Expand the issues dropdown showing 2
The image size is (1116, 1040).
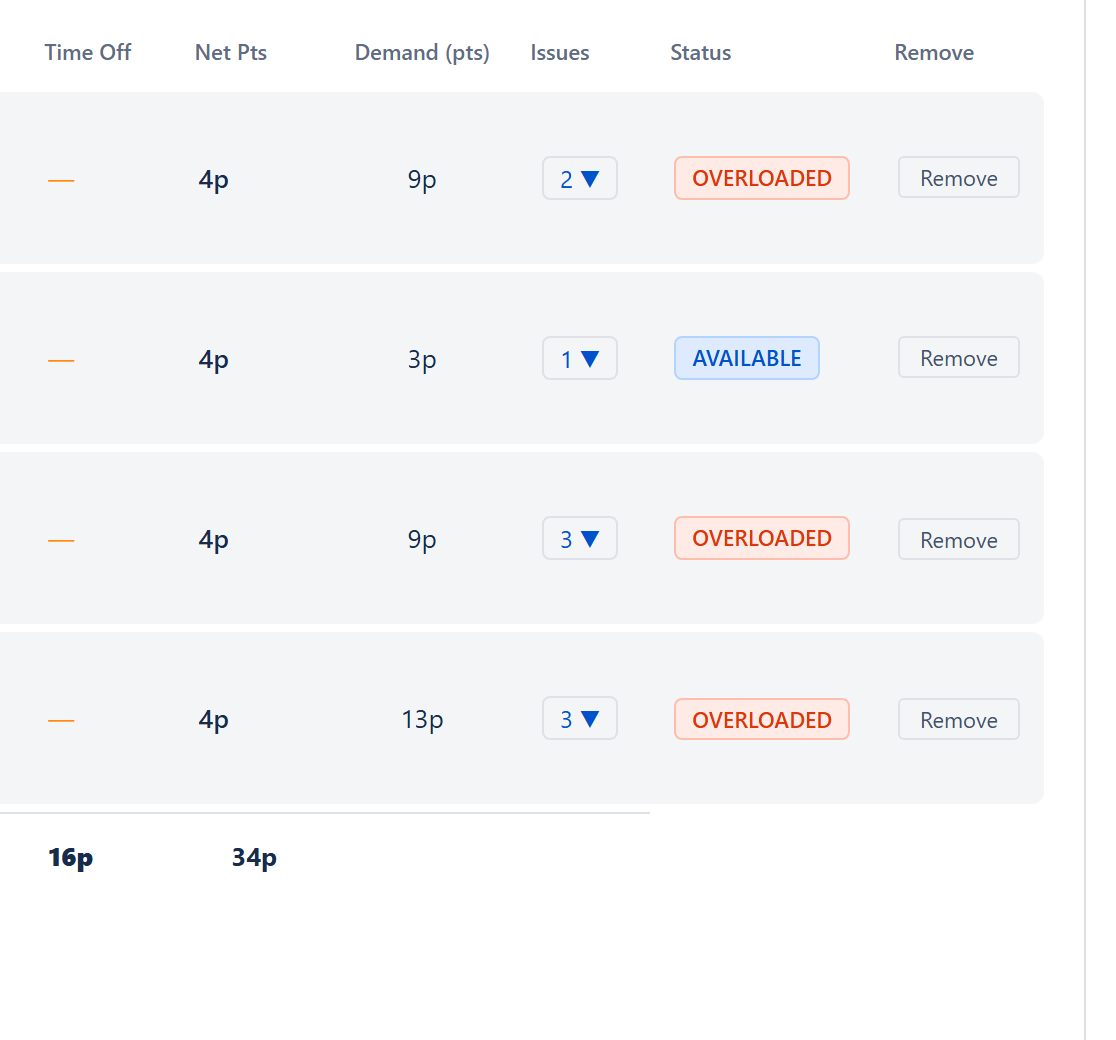tap(579, 178)
